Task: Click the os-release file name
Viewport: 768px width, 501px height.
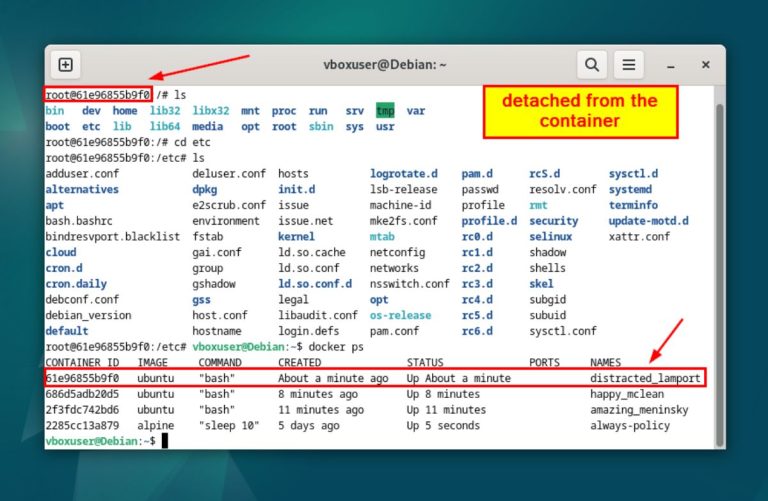Action: pos(400,315)
